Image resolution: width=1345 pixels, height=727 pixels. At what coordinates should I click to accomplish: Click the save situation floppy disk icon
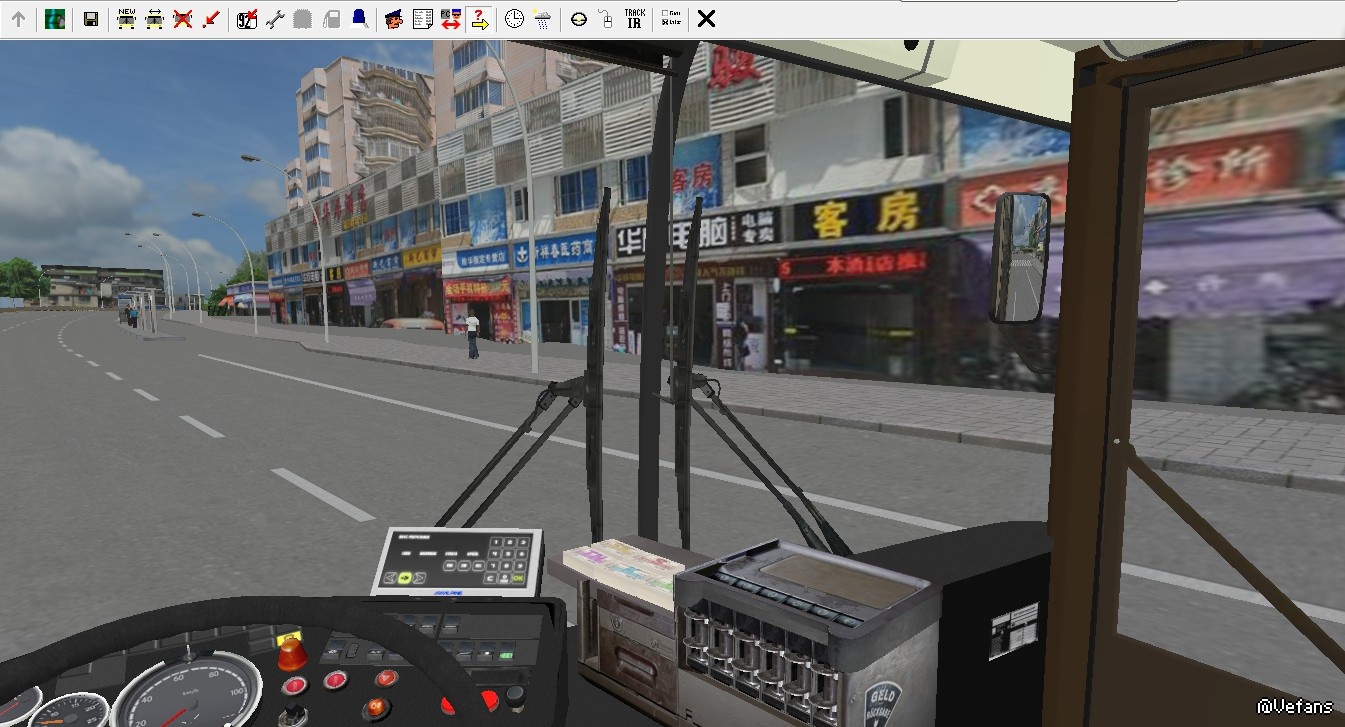(x=91, y=18)
